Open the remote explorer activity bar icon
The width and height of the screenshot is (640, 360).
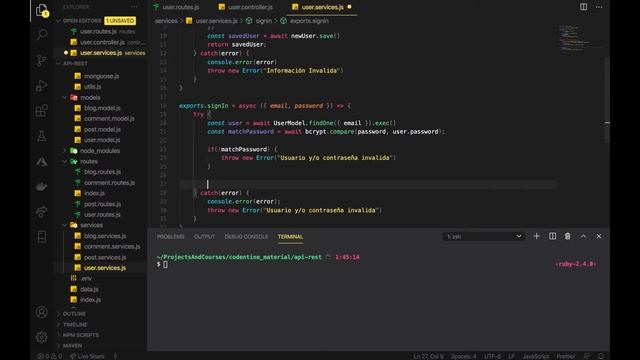click(x=42, y=212)
